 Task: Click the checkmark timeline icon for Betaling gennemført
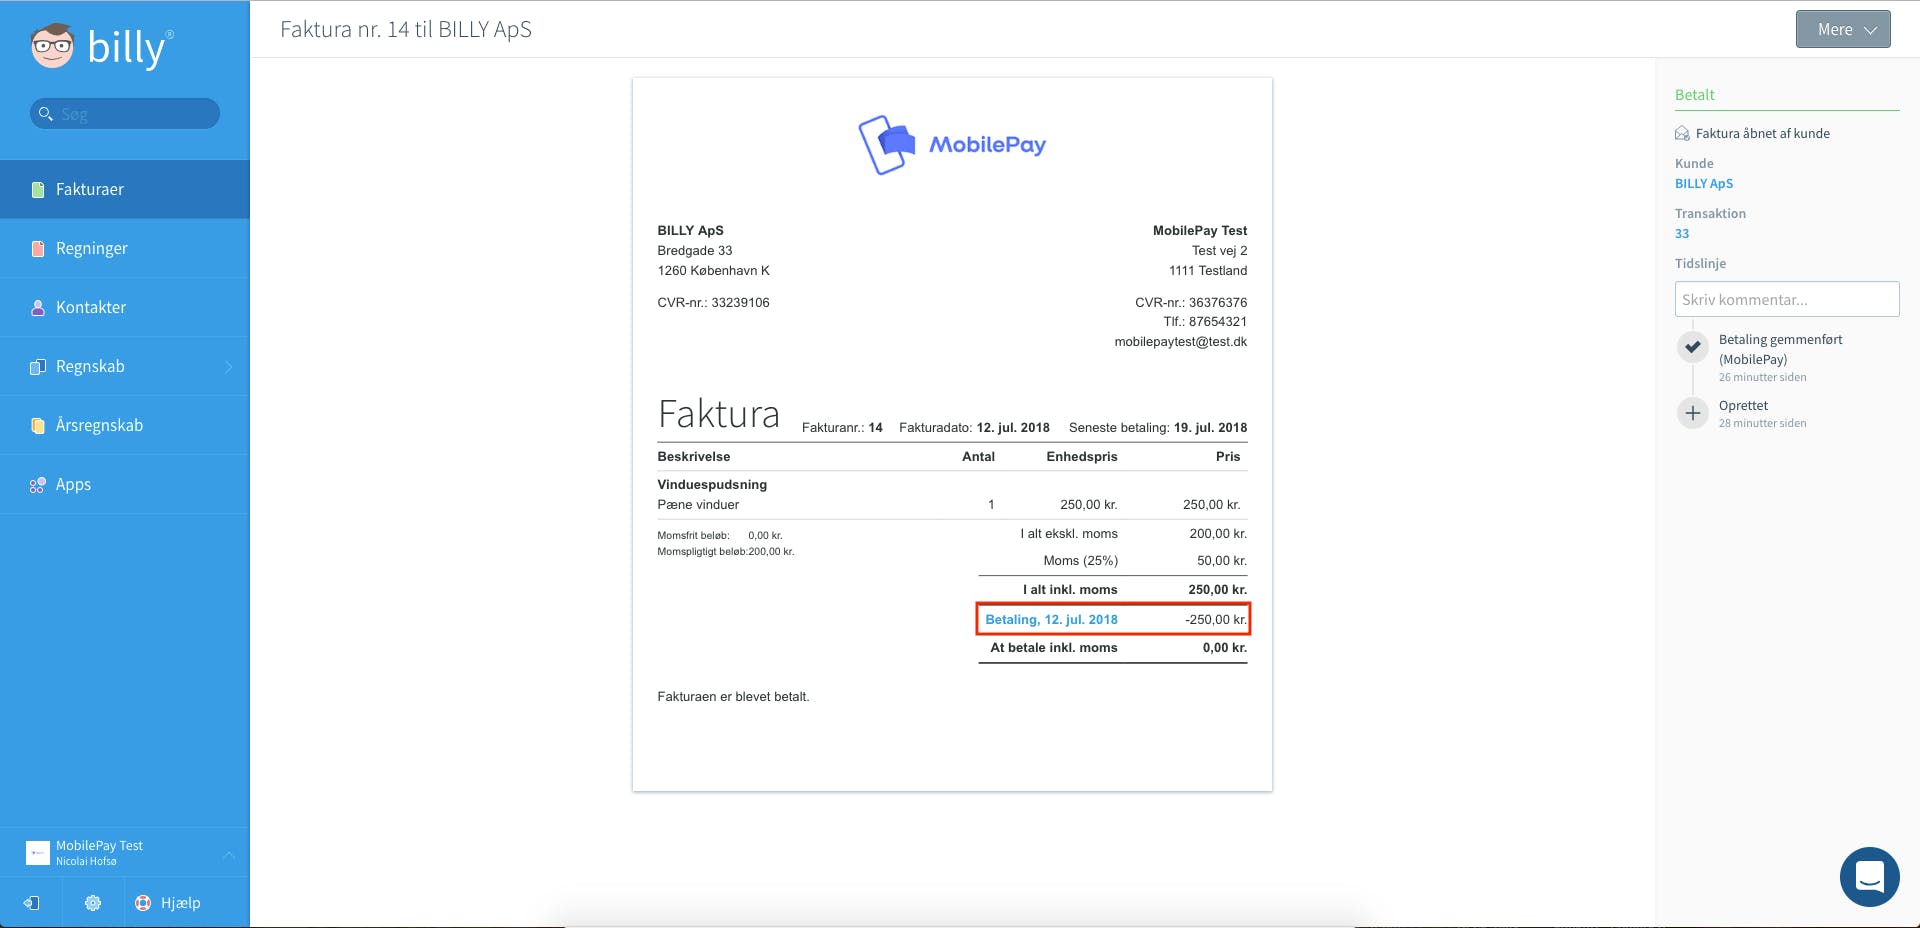(1692, 347)
